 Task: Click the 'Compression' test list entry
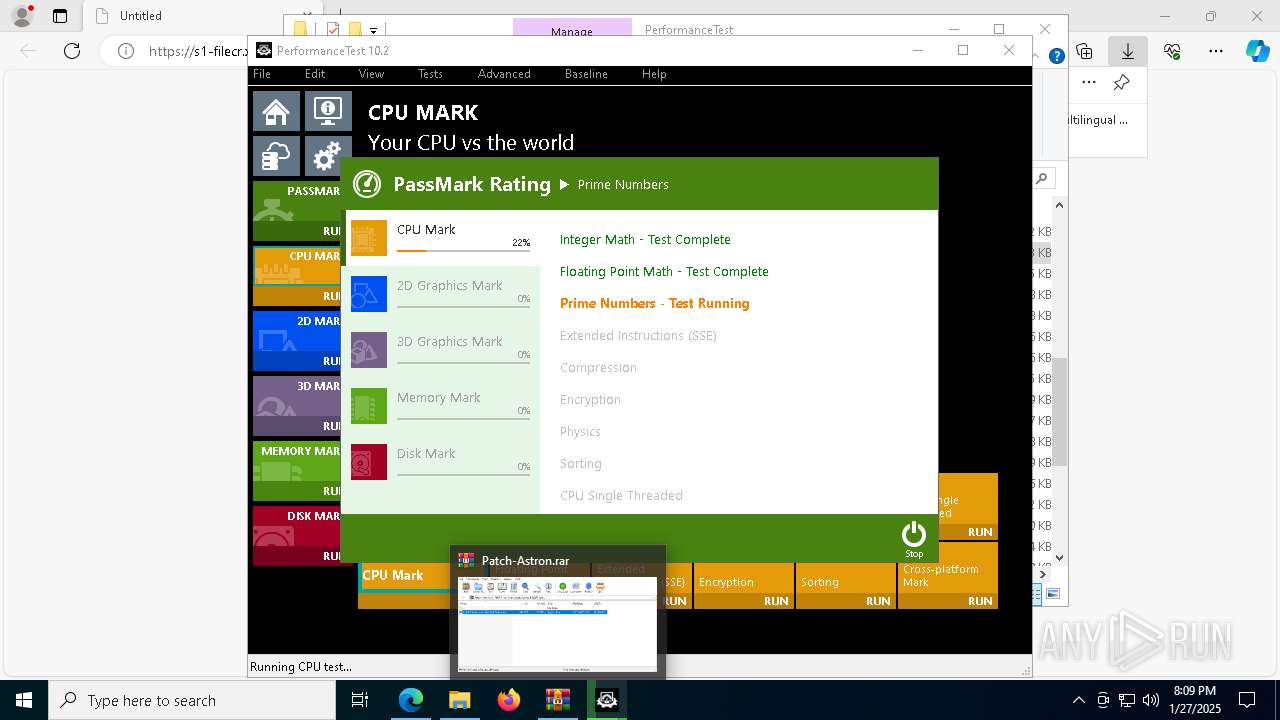pyautogui.click(x=598, y=367)
